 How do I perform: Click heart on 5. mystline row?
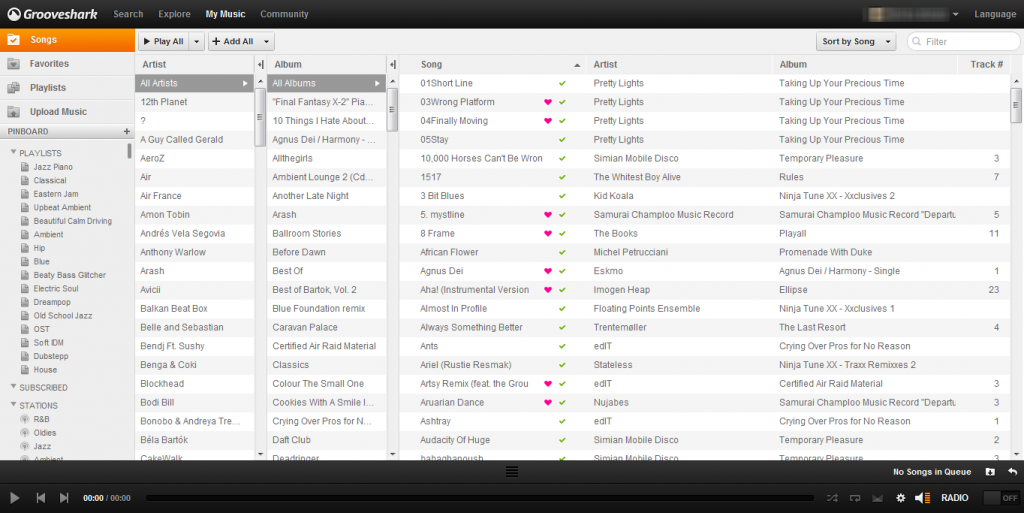tap(548, 215)
